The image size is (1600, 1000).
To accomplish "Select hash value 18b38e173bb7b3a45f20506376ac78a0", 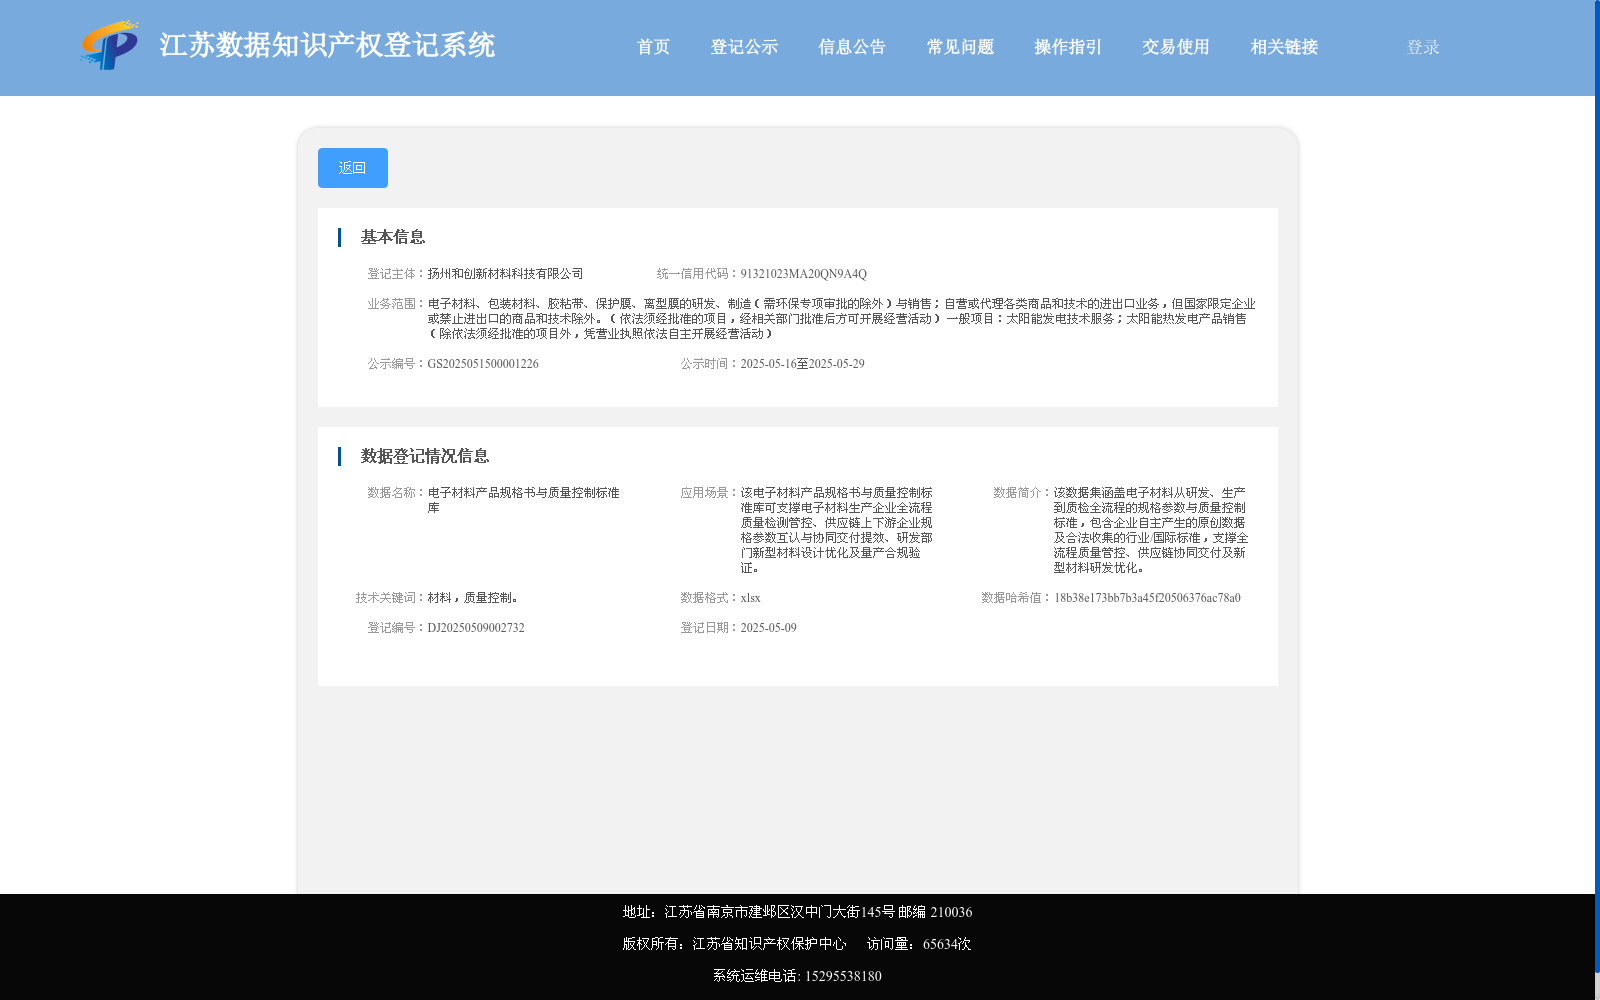I will pos(1147,598).
